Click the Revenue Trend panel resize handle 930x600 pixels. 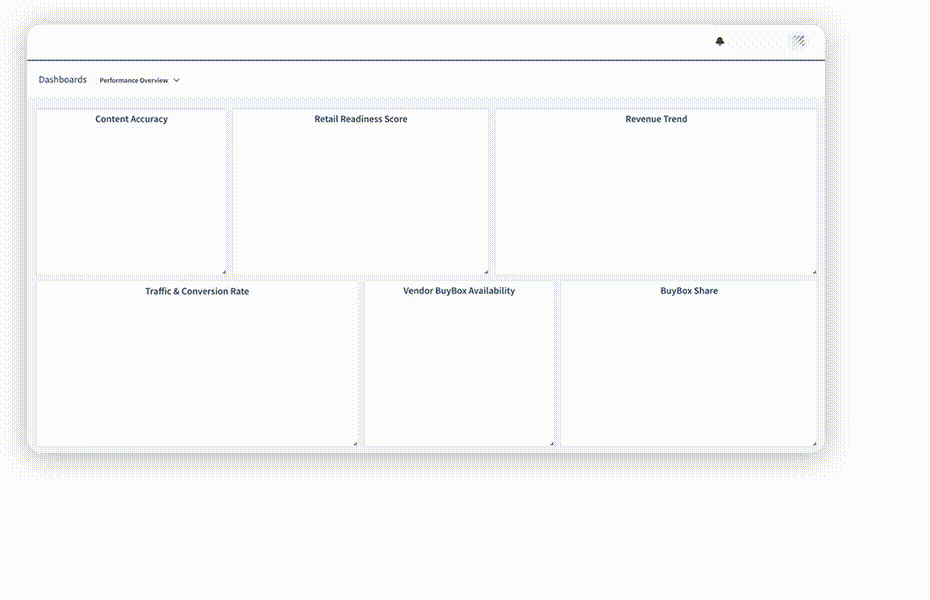pyautogui.click(x=814, y=271)
